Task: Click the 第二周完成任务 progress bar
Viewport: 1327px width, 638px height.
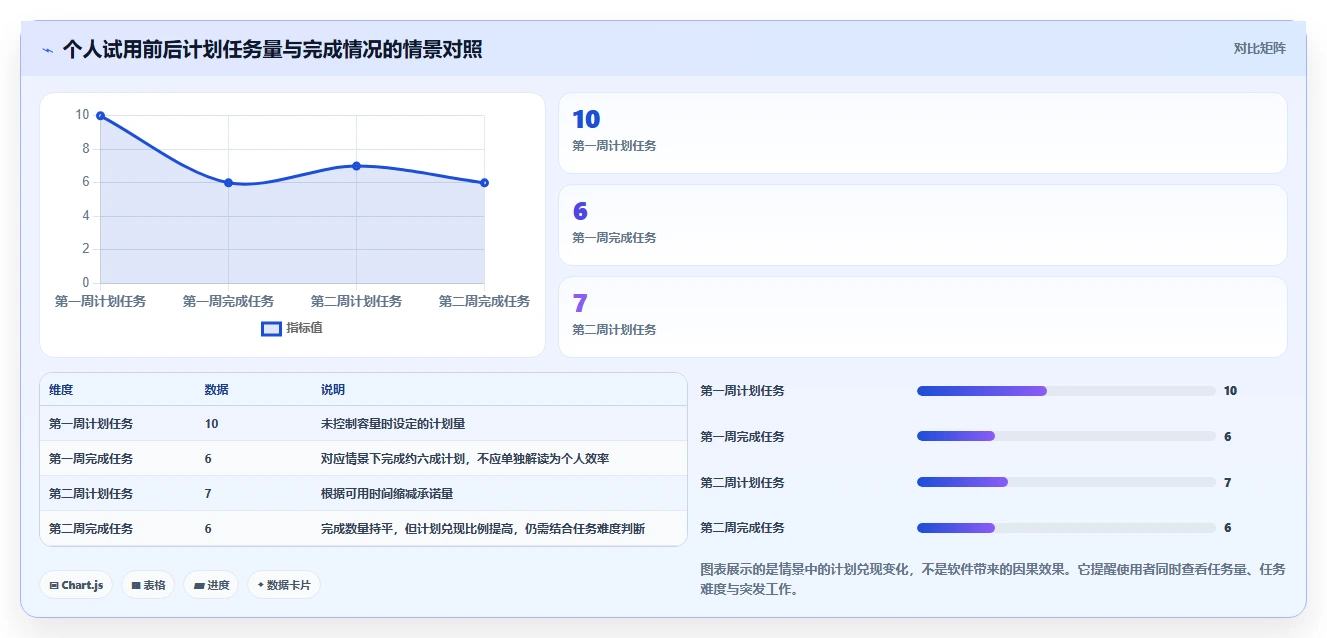Action: click(1066, 528)
